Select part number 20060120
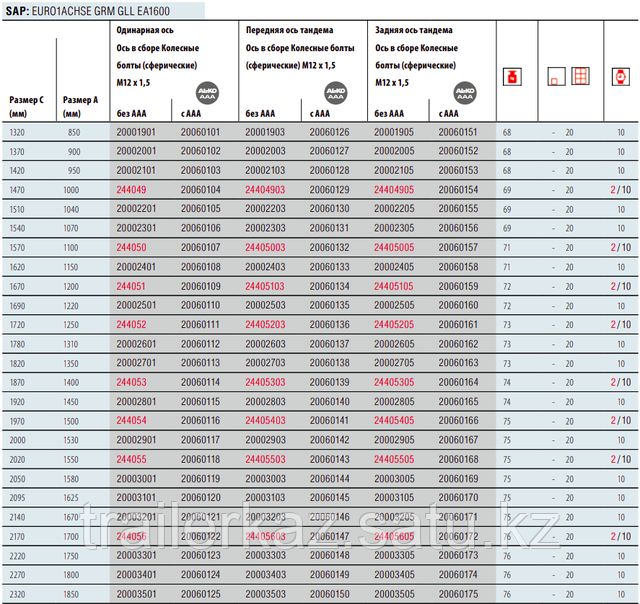This screenshot has height=604, width=640. click(200, 497)
